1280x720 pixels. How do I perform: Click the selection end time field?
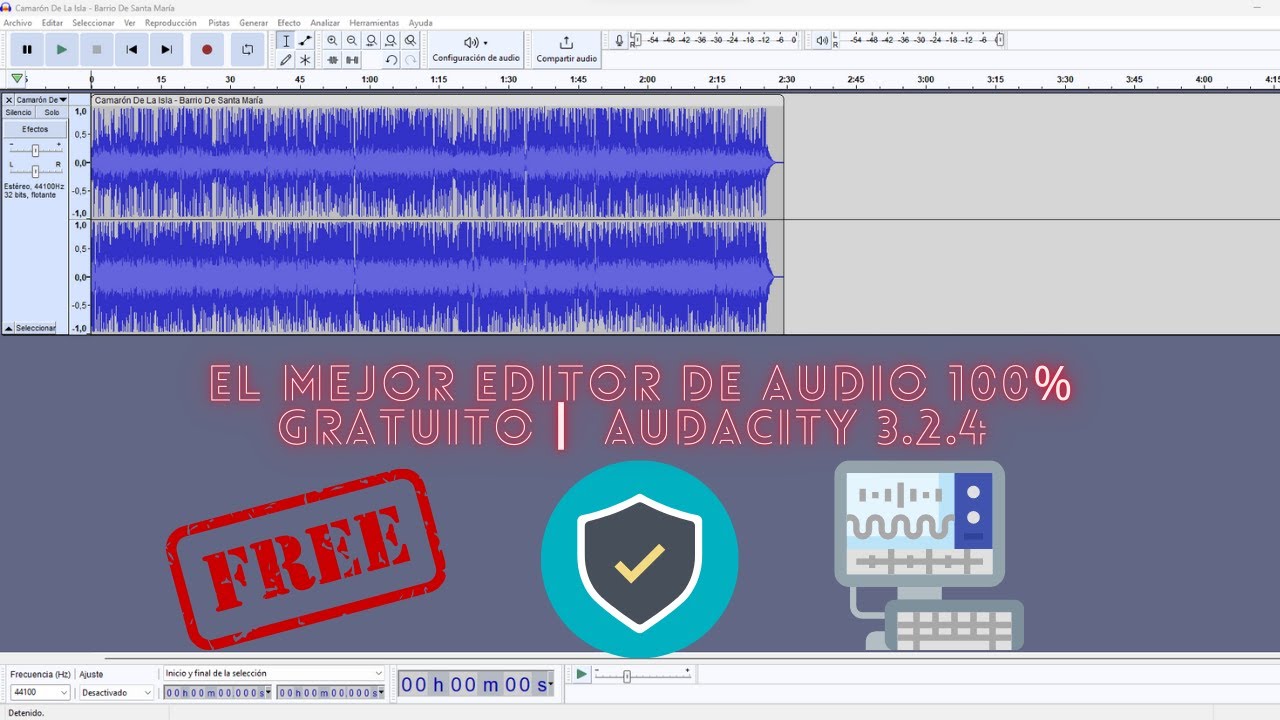(x=330, y=692)
